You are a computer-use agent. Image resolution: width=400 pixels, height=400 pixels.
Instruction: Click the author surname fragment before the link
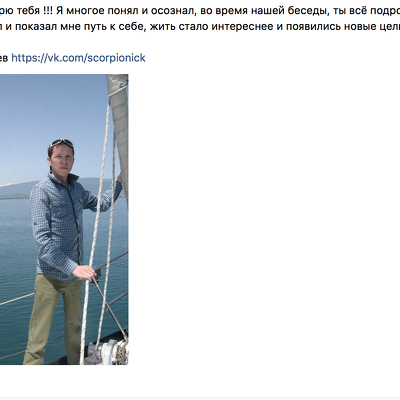(4, 58)
